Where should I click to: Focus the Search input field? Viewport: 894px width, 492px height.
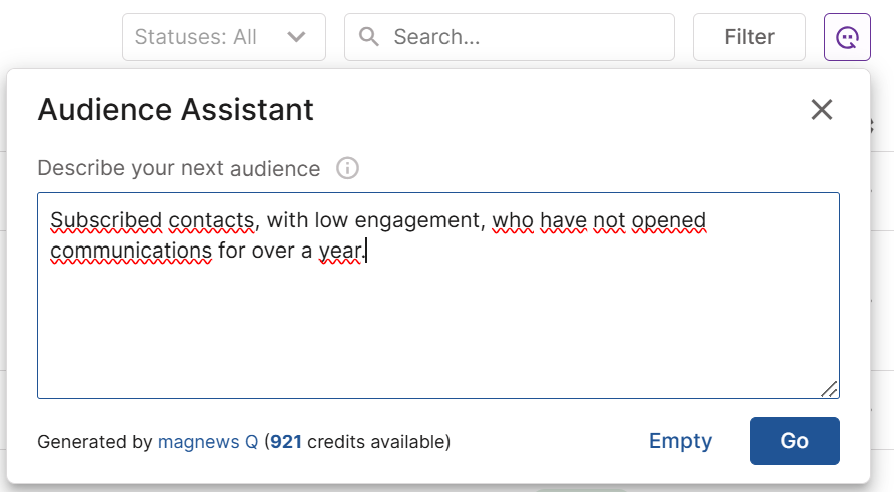coord(520,37)
